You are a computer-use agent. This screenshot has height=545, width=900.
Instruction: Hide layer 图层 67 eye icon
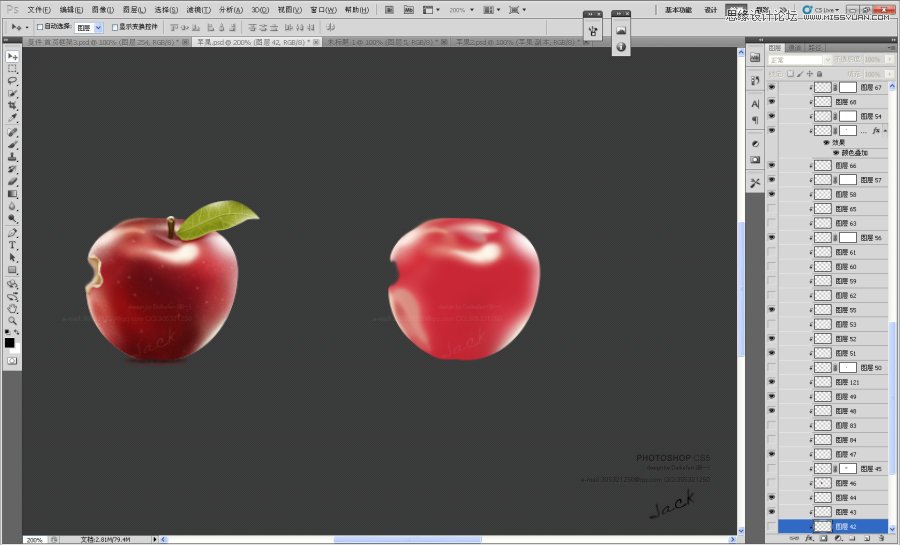tap(771, 87)
